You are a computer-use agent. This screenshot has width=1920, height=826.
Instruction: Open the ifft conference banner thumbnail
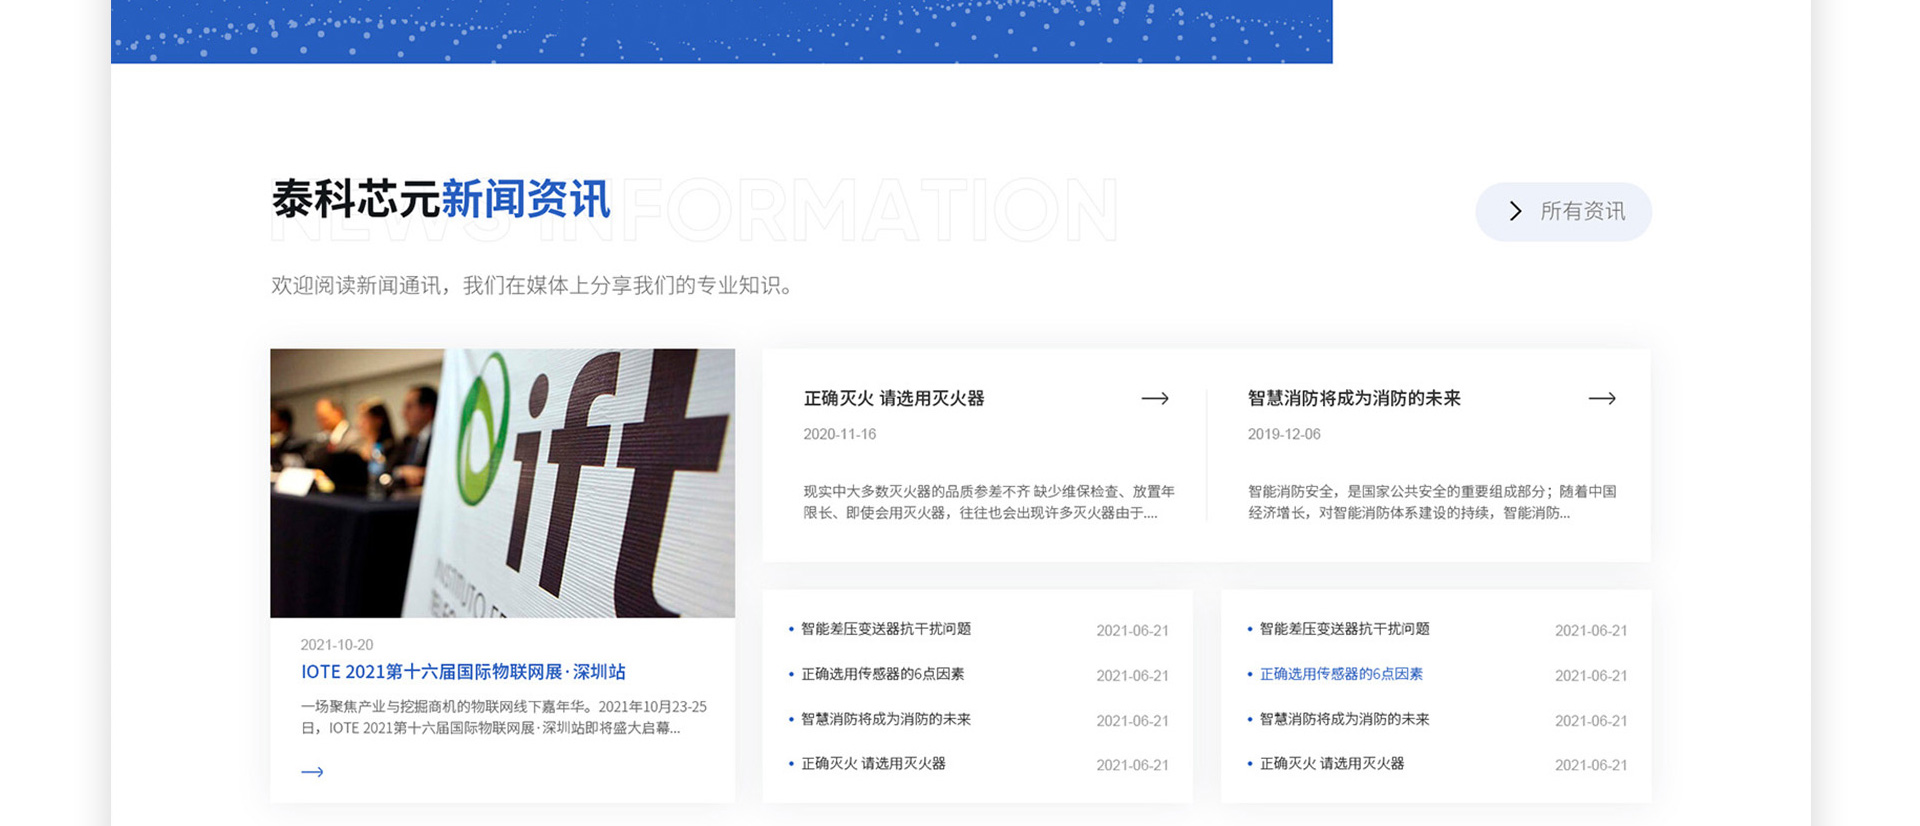point(502,483)
